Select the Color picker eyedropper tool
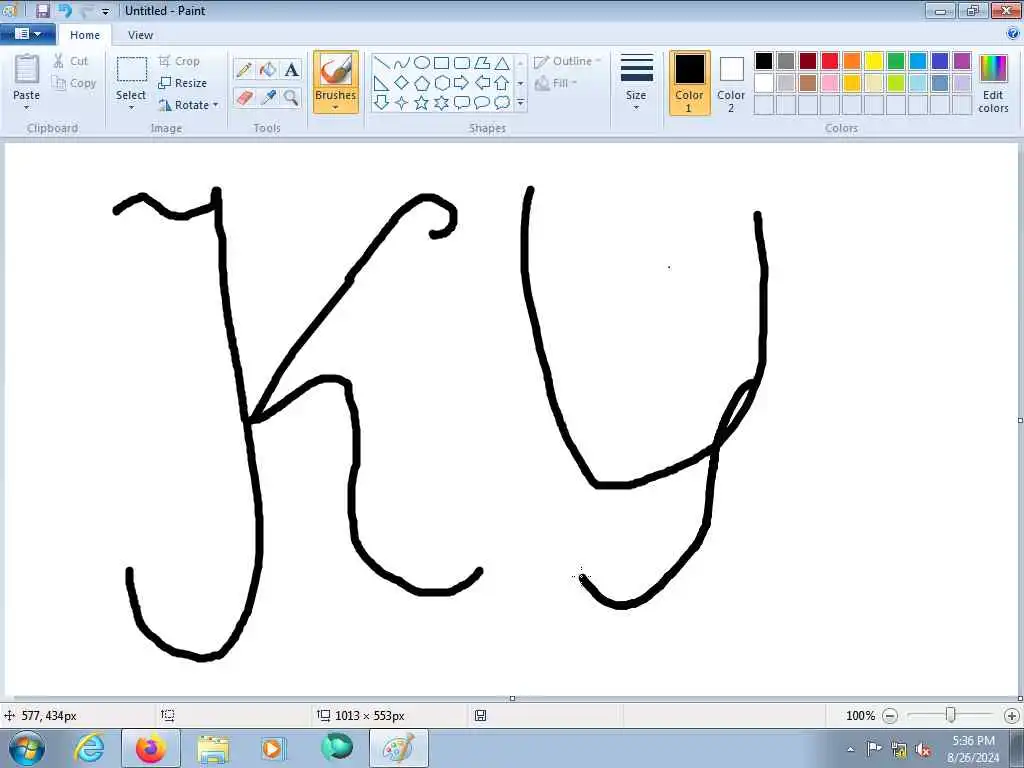Image resolution: width=1024 pixels, height=768 pixels. click(x=268, y=98)
